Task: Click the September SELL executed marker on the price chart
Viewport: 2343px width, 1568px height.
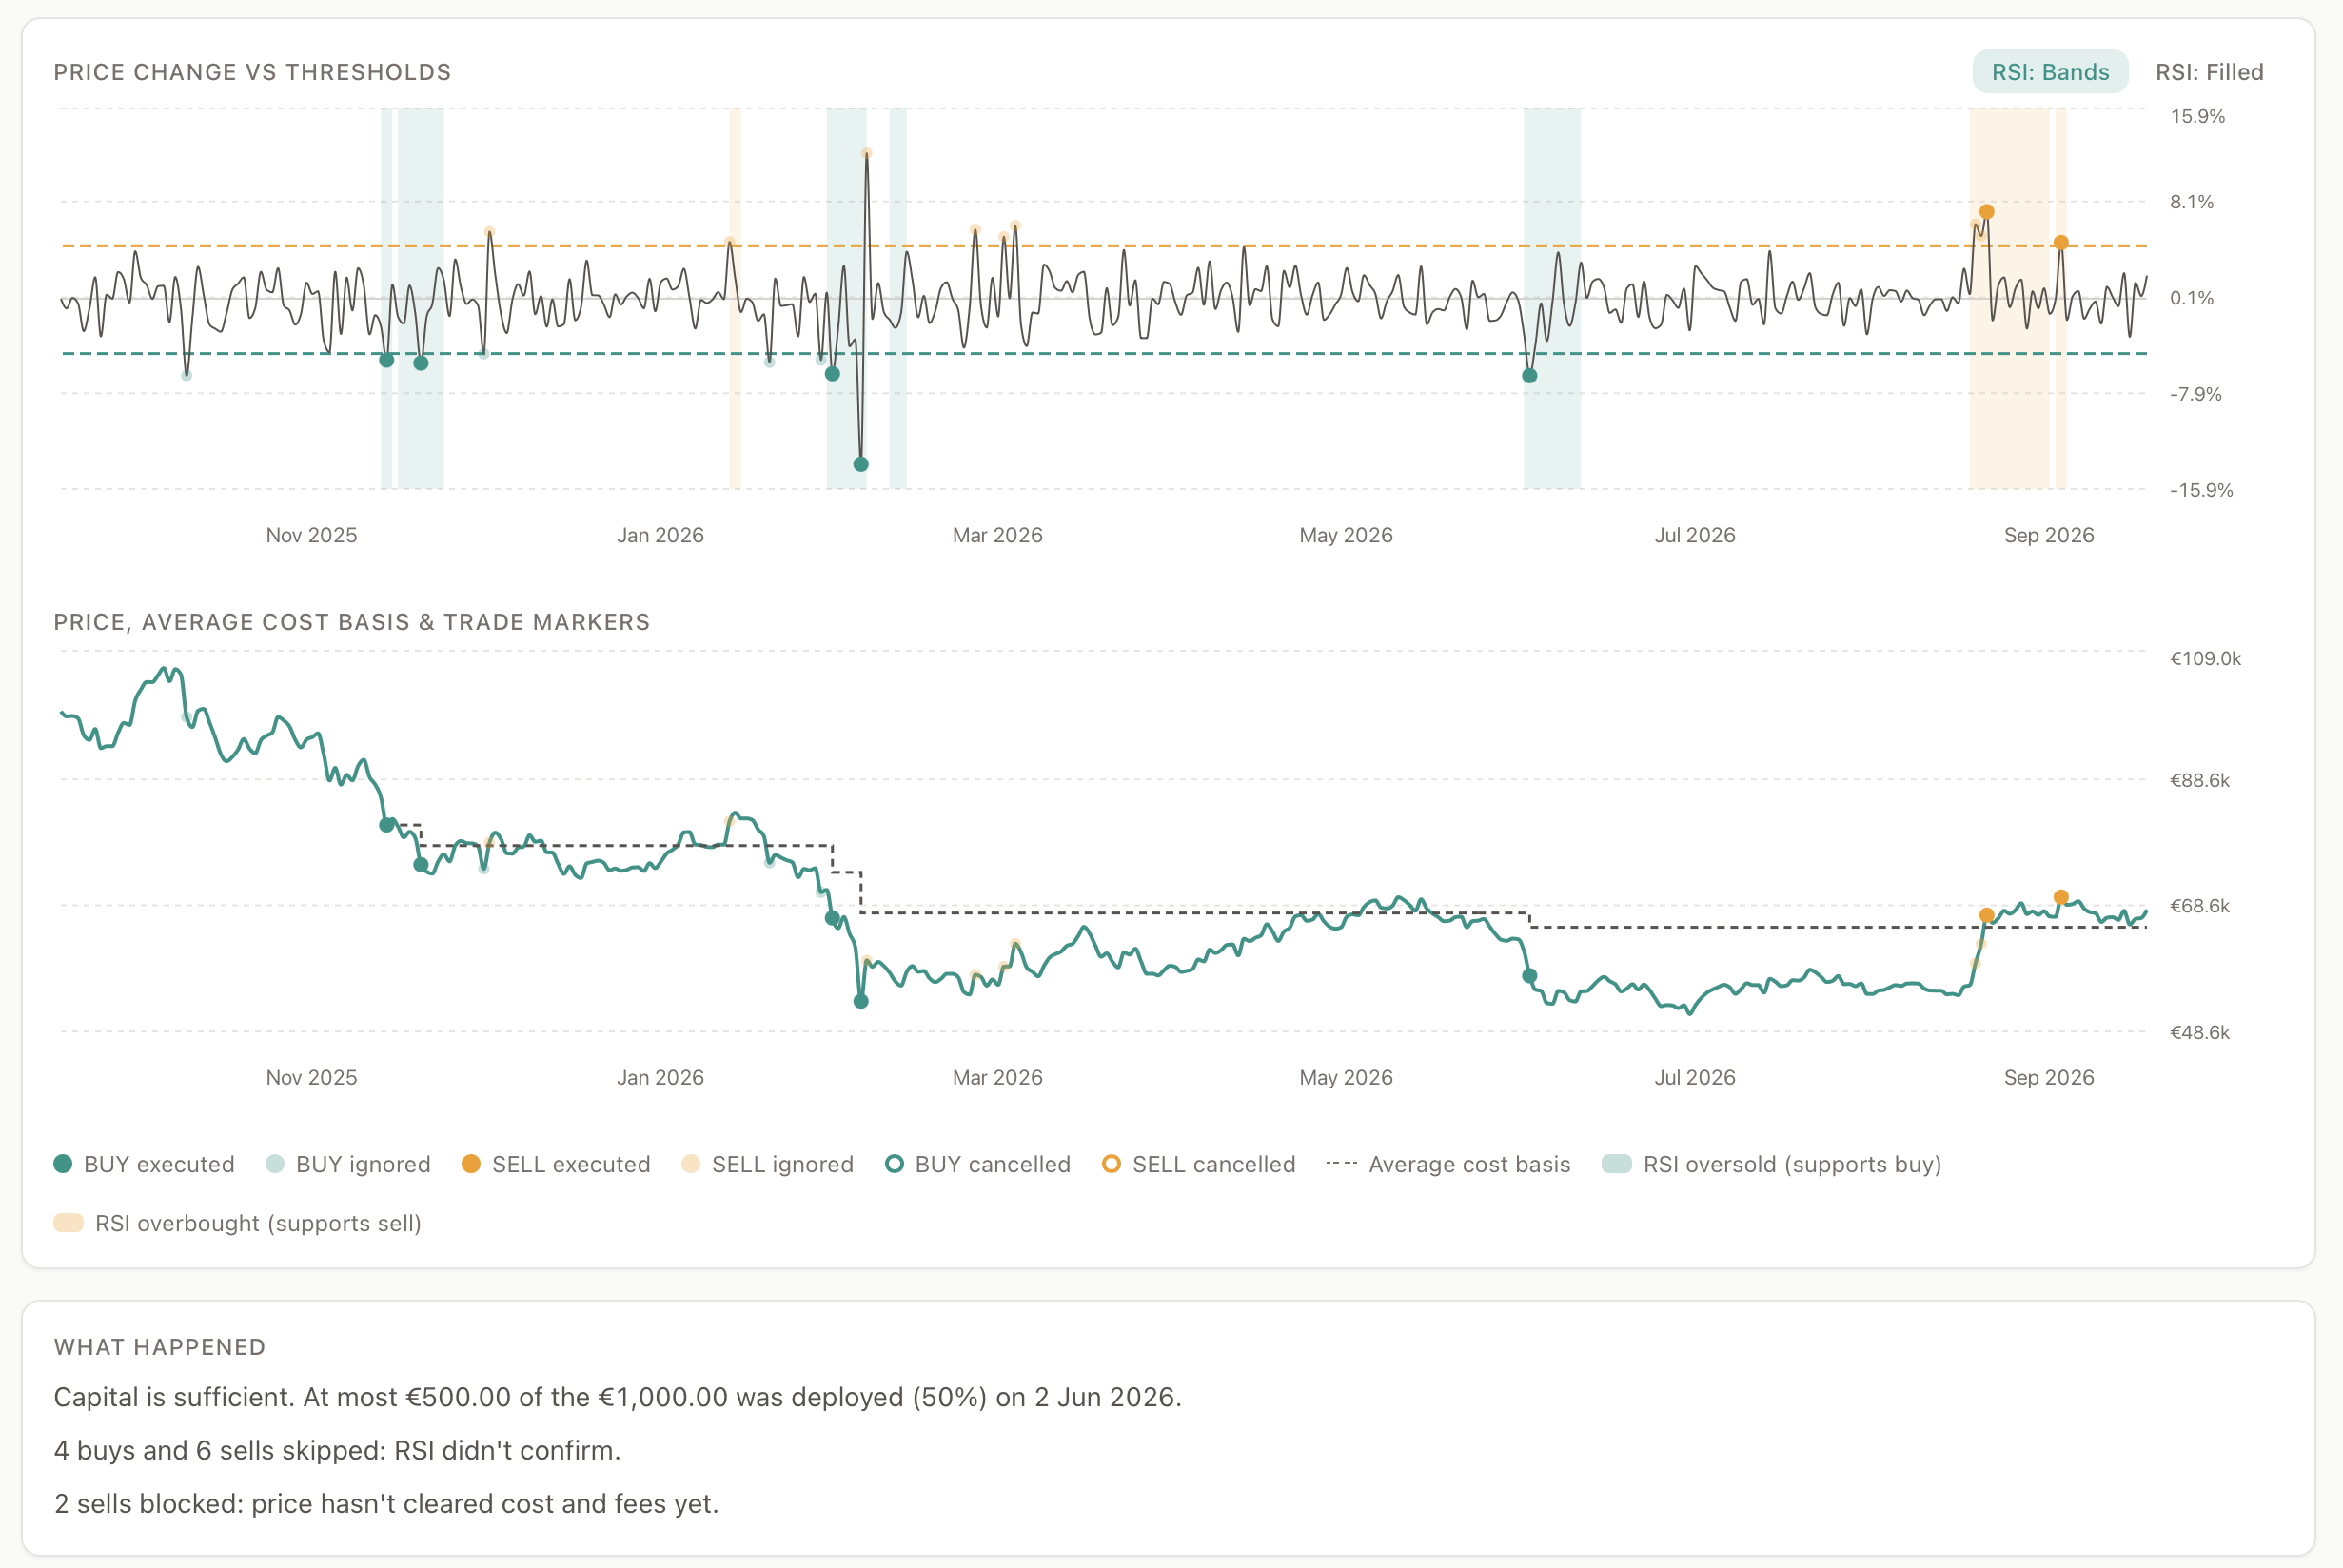Action: 2061,897
